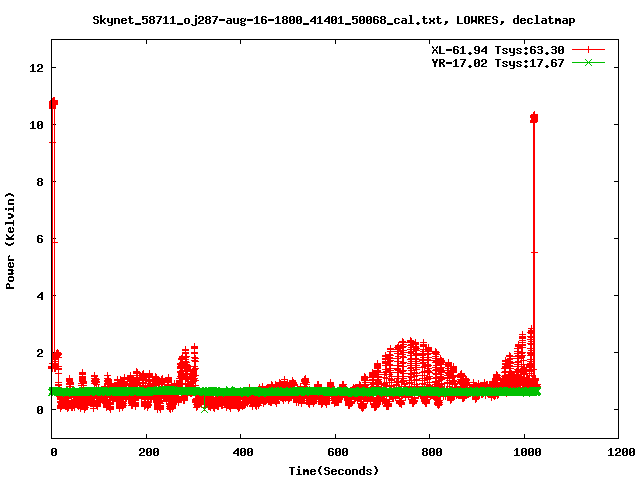Click the y-axis tick label 4

click(x=40, y=296)
